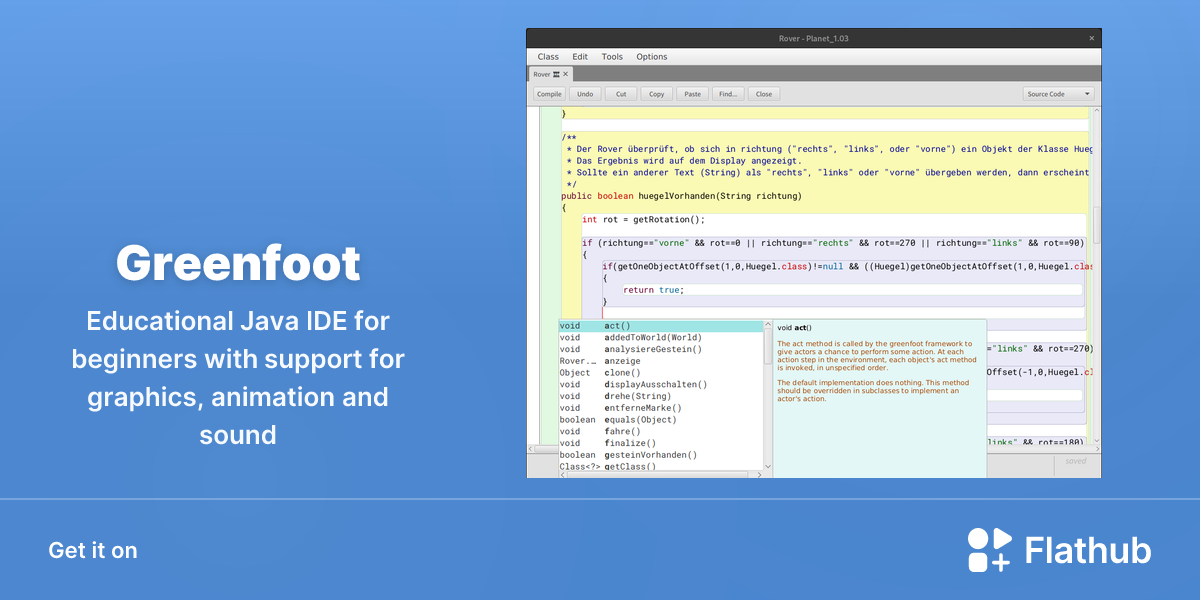1200x600 pixels.
Task: Open the Class menu
Action: click(548, 57)
